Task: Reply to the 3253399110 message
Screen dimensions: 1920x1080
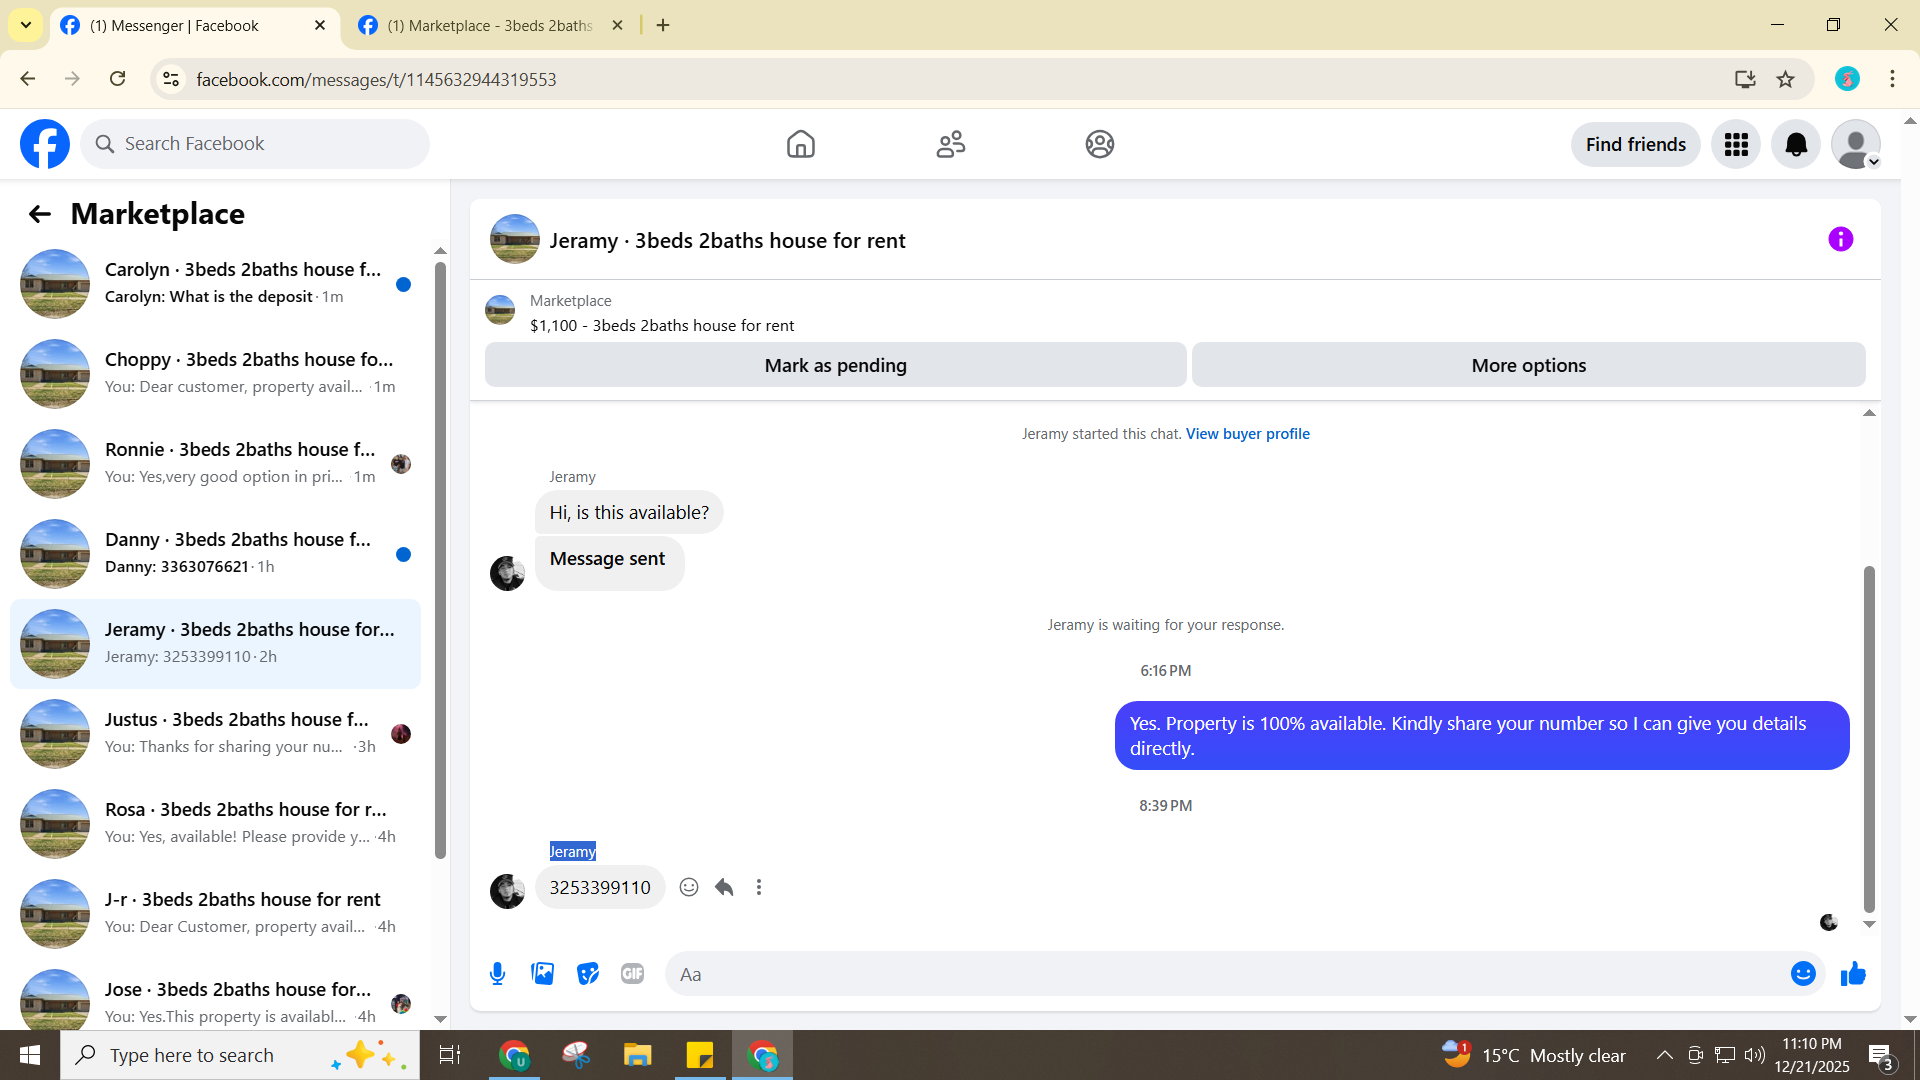Action: [x=724, y=887]
